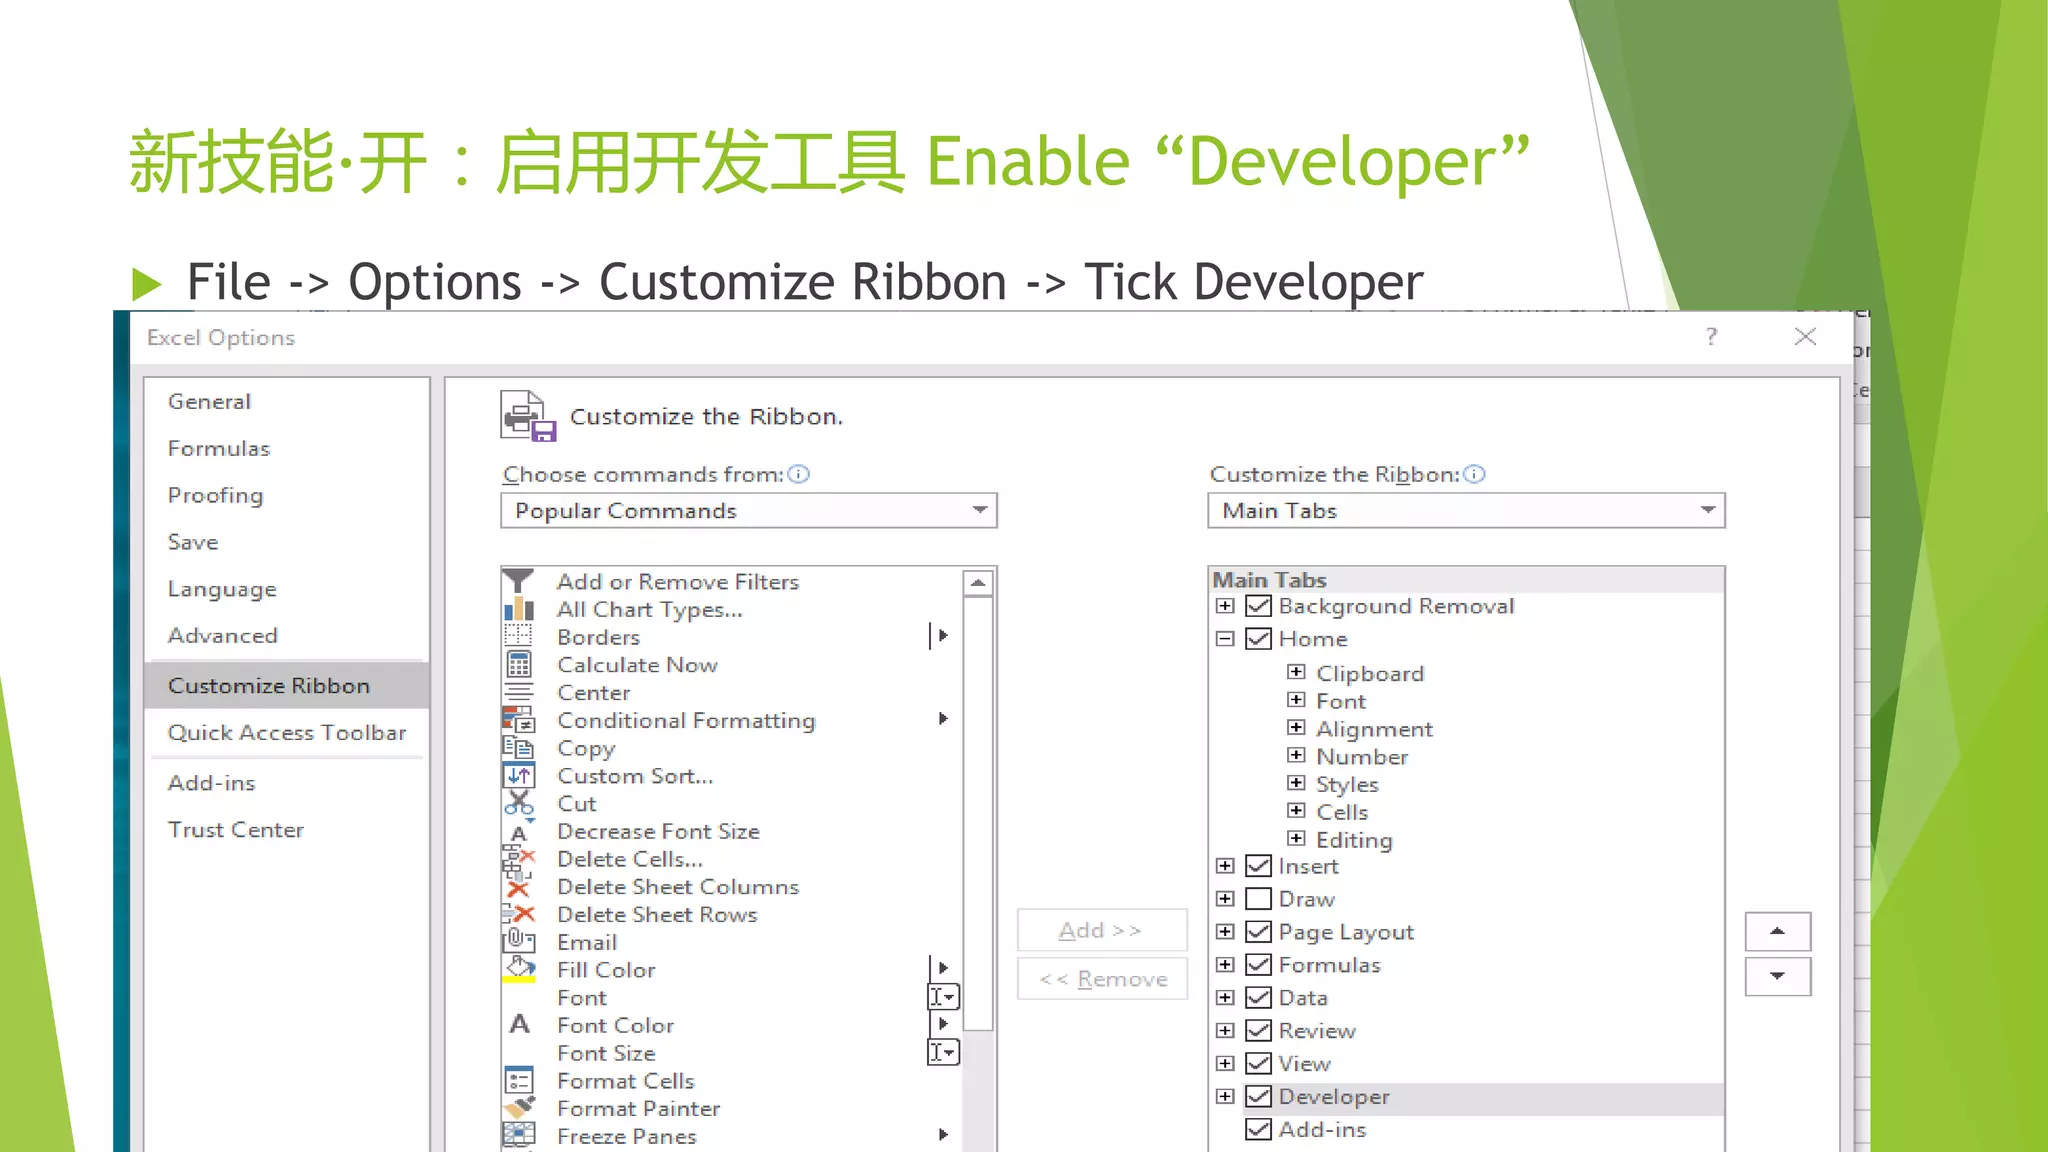Screen dimensions: 2048x1152
Task: Toggle the Review tab checkbox
Action: pyautogui.click(x=1258, y=1031)
